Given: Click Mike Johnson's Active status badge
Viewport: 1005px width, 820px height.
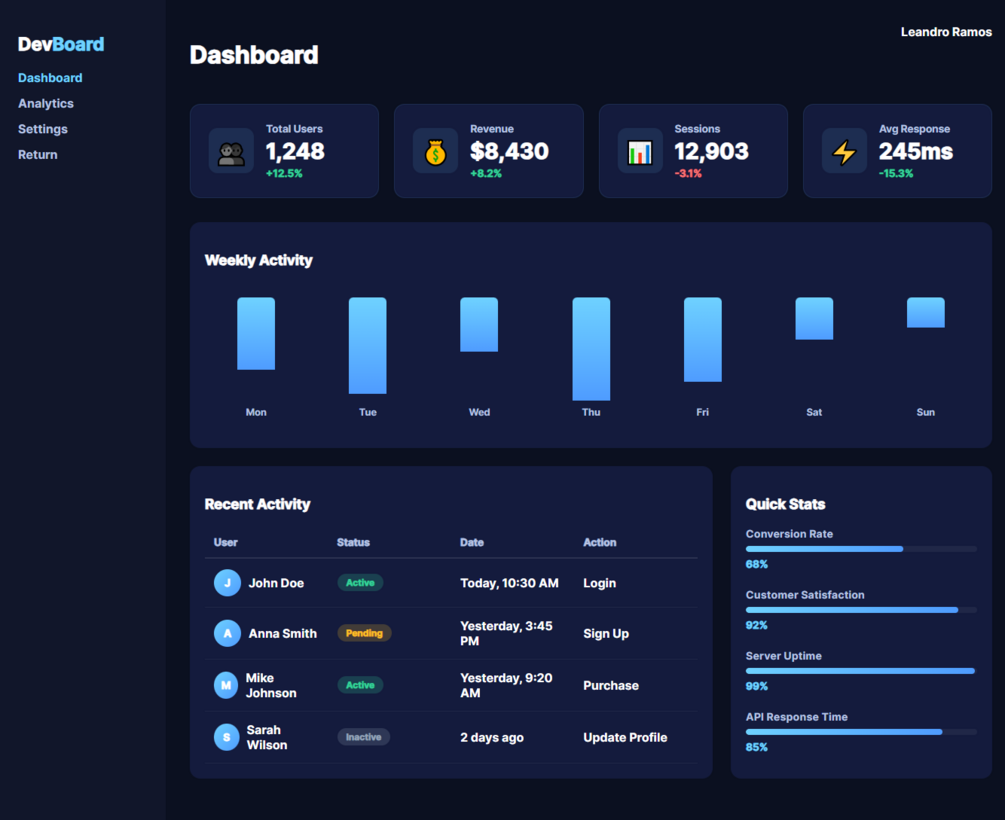Looking at the screenshot, I should click(360, 685).
